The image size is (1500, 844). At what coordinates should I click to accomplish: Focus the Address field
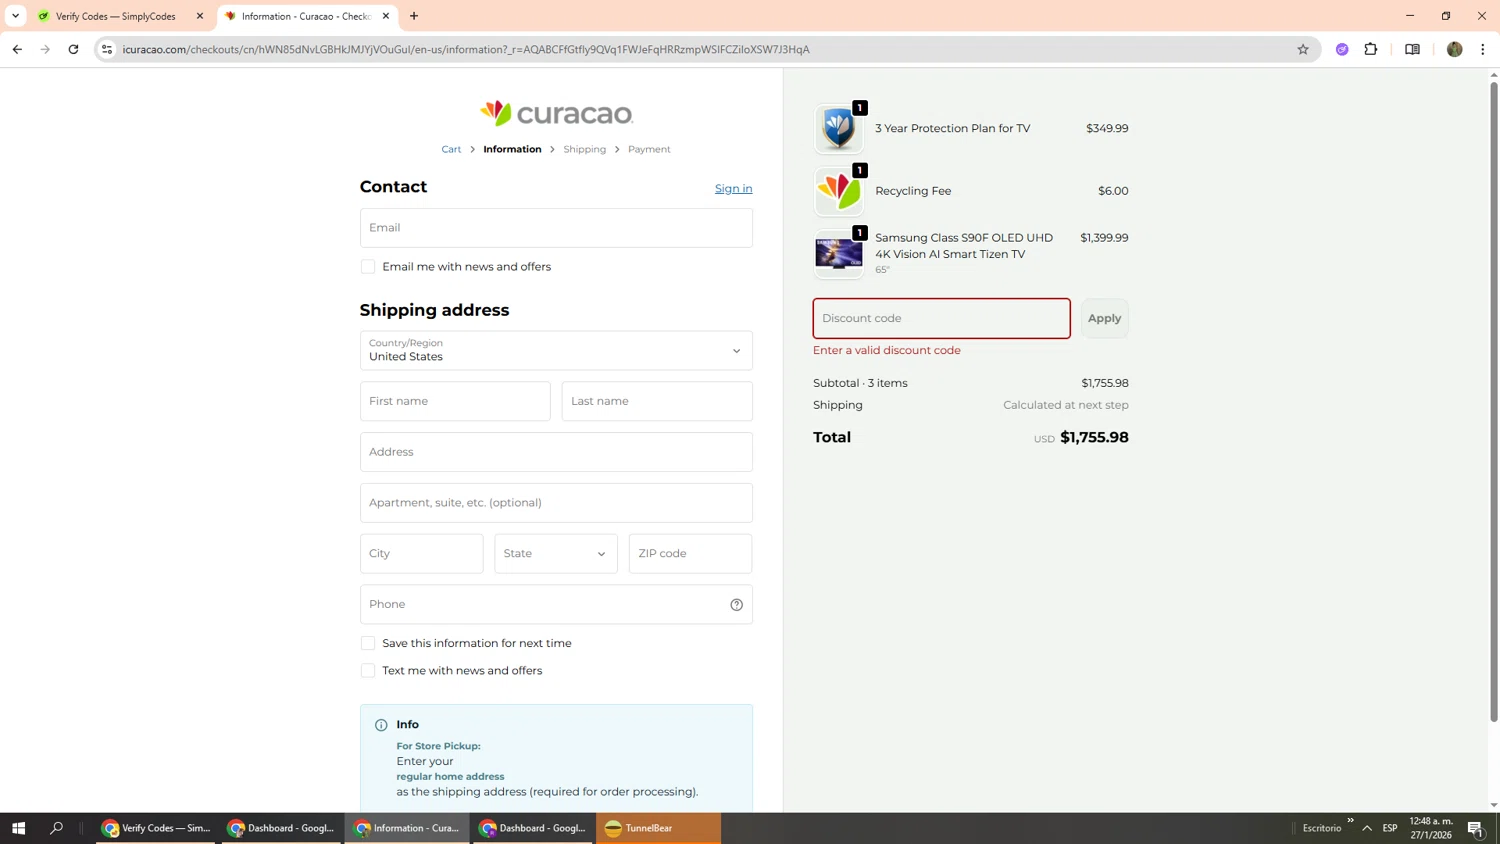[556, 452]
